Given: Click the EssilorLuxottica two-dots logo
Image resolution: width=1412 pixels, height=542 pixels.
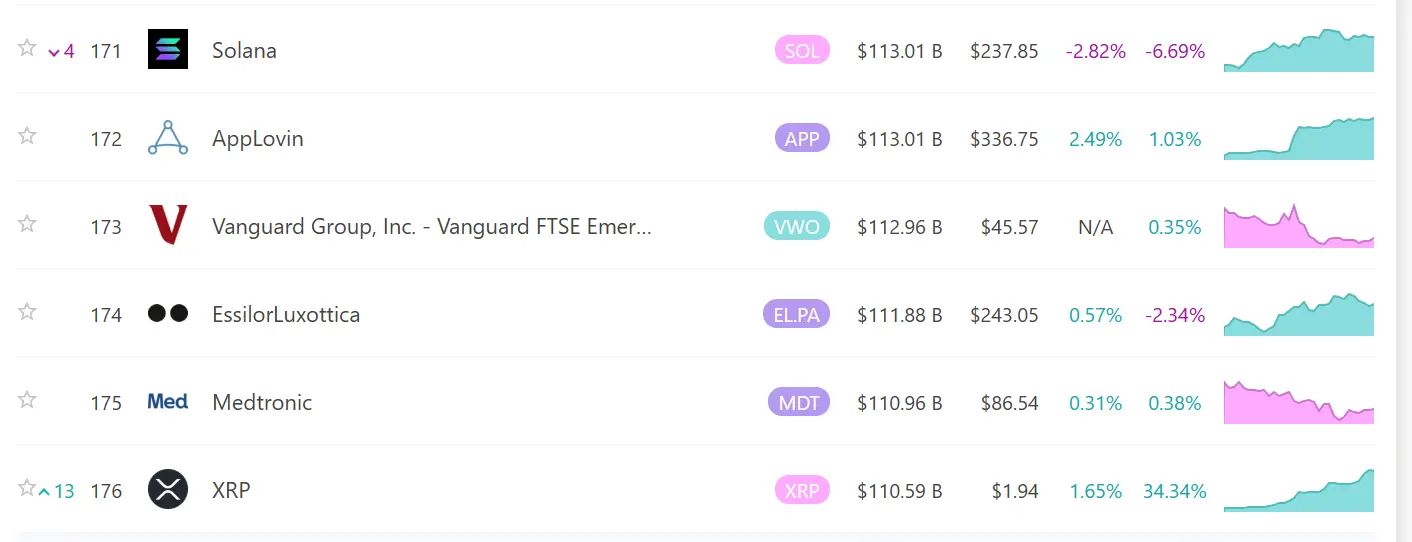Looking at the screenshot, I should point(167,314).
